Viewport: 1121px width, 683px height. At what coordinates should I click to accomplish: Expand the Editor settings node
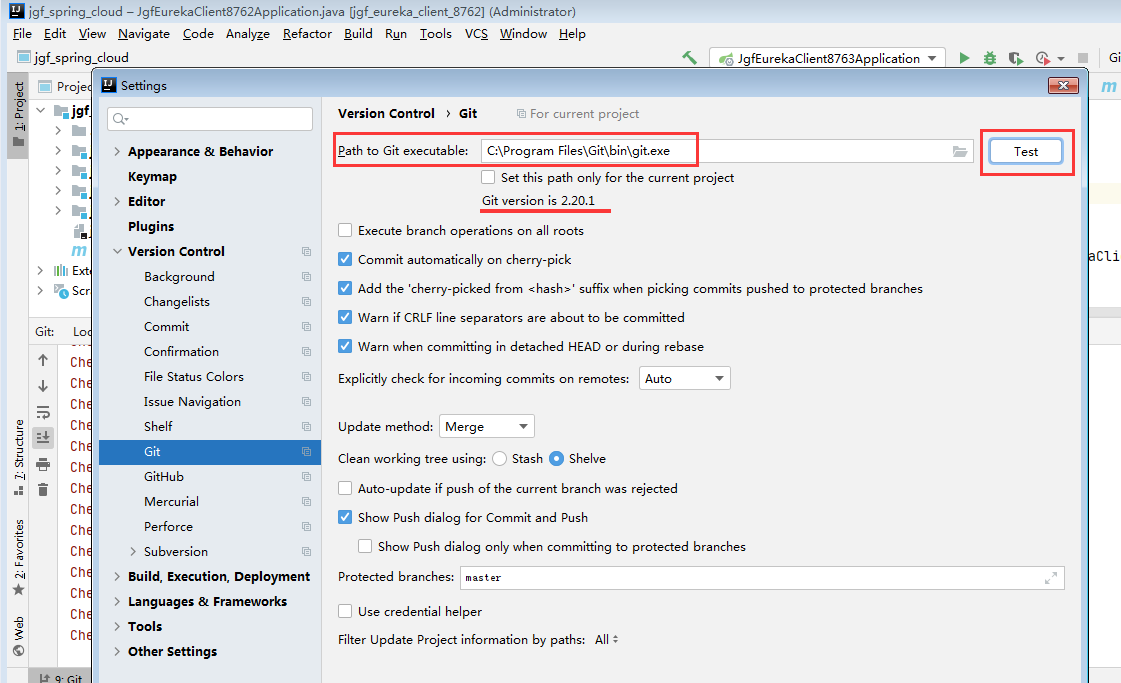coord(117,202)
